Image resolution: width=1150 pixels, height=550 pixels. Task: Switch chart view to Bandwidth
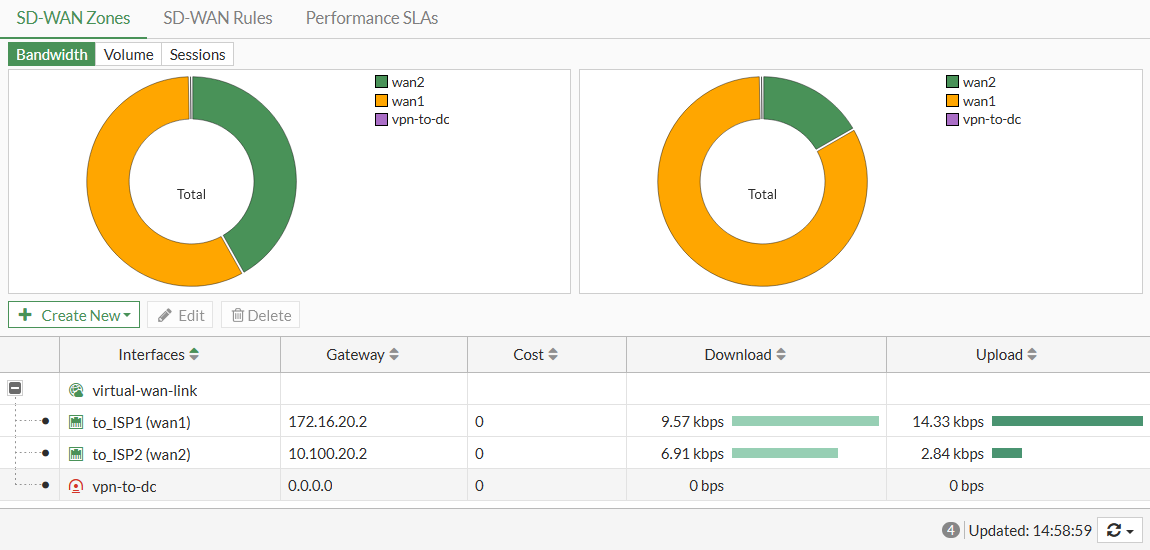click(52, 55)
